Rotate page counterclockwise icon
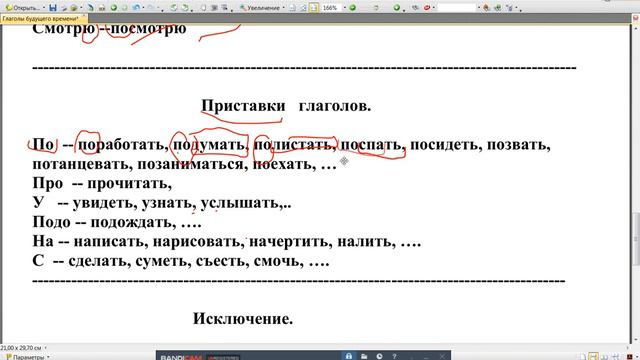Viewport: 640px width, 360px height. click(174, 8)
